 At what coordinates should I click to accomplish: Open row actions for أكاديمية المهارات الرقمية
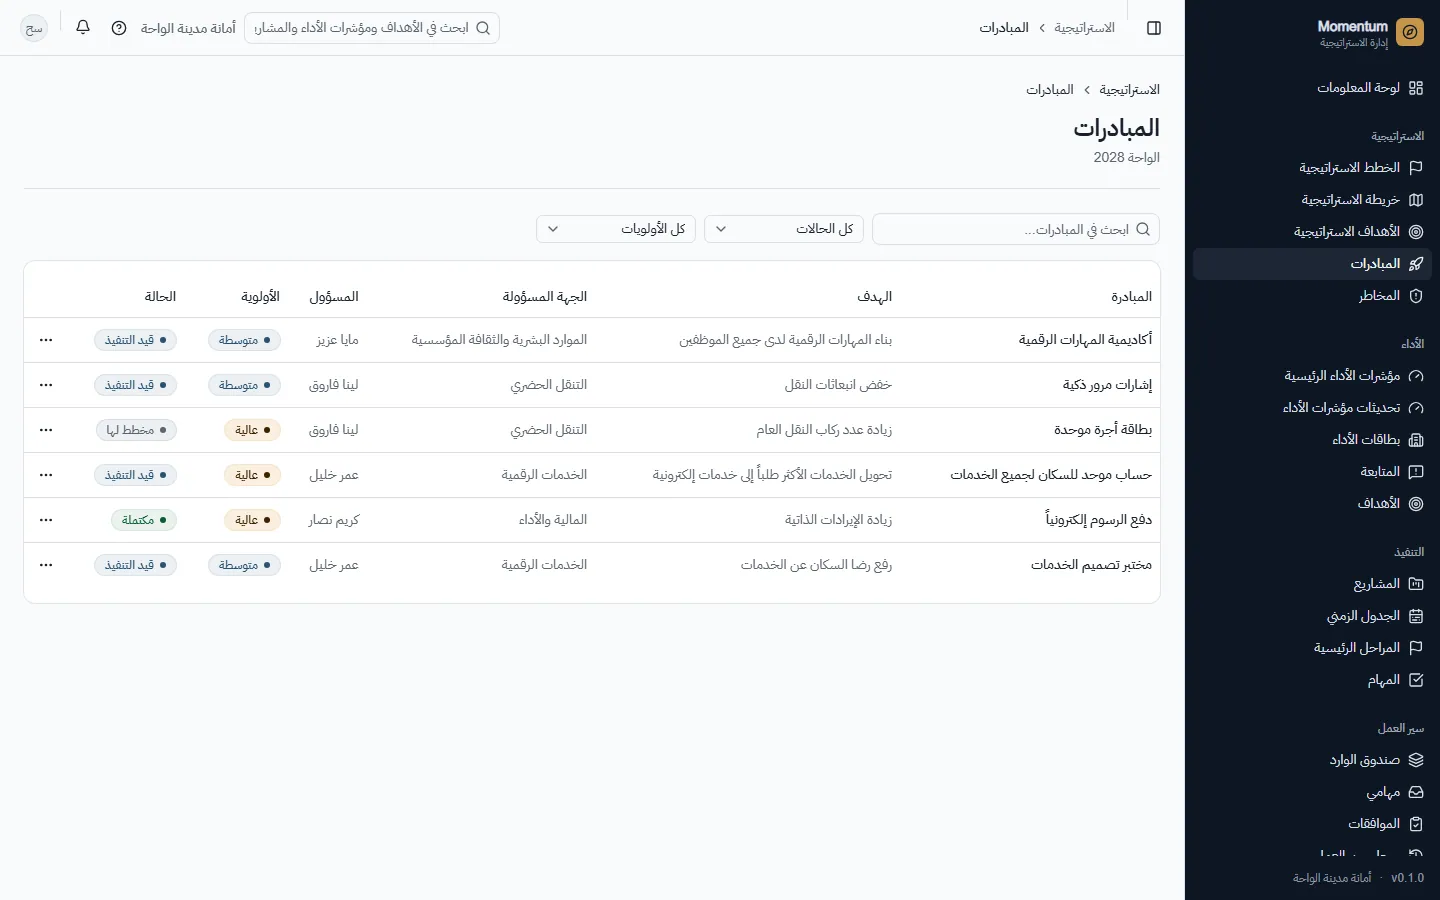(x=46, y=340)
